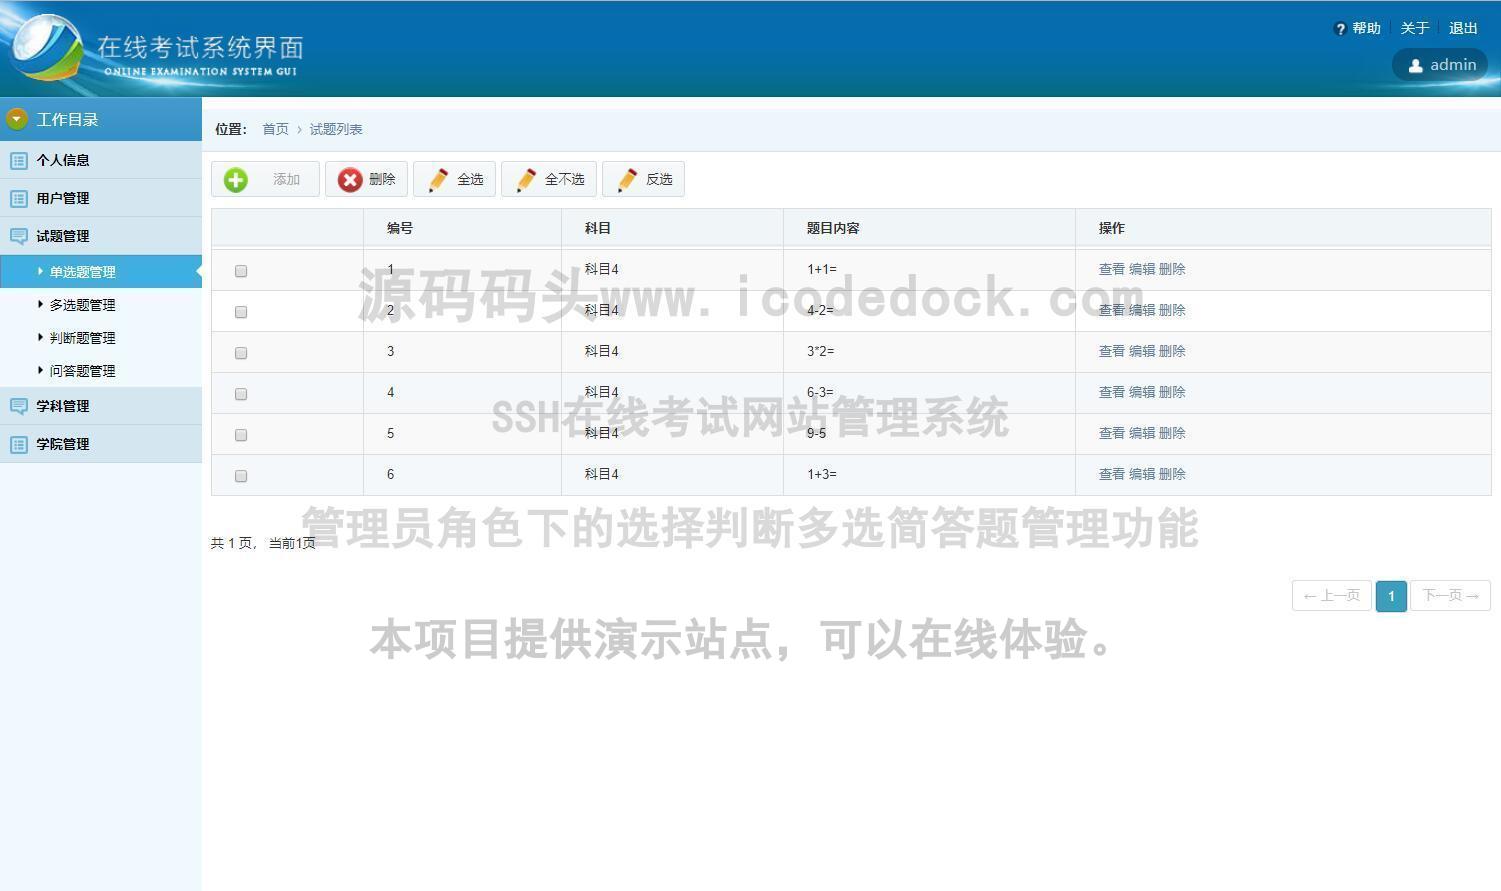Click the 试题列表 breadcrumb
This screenshot has width=1501, height=891.
(x=336, y=130)
